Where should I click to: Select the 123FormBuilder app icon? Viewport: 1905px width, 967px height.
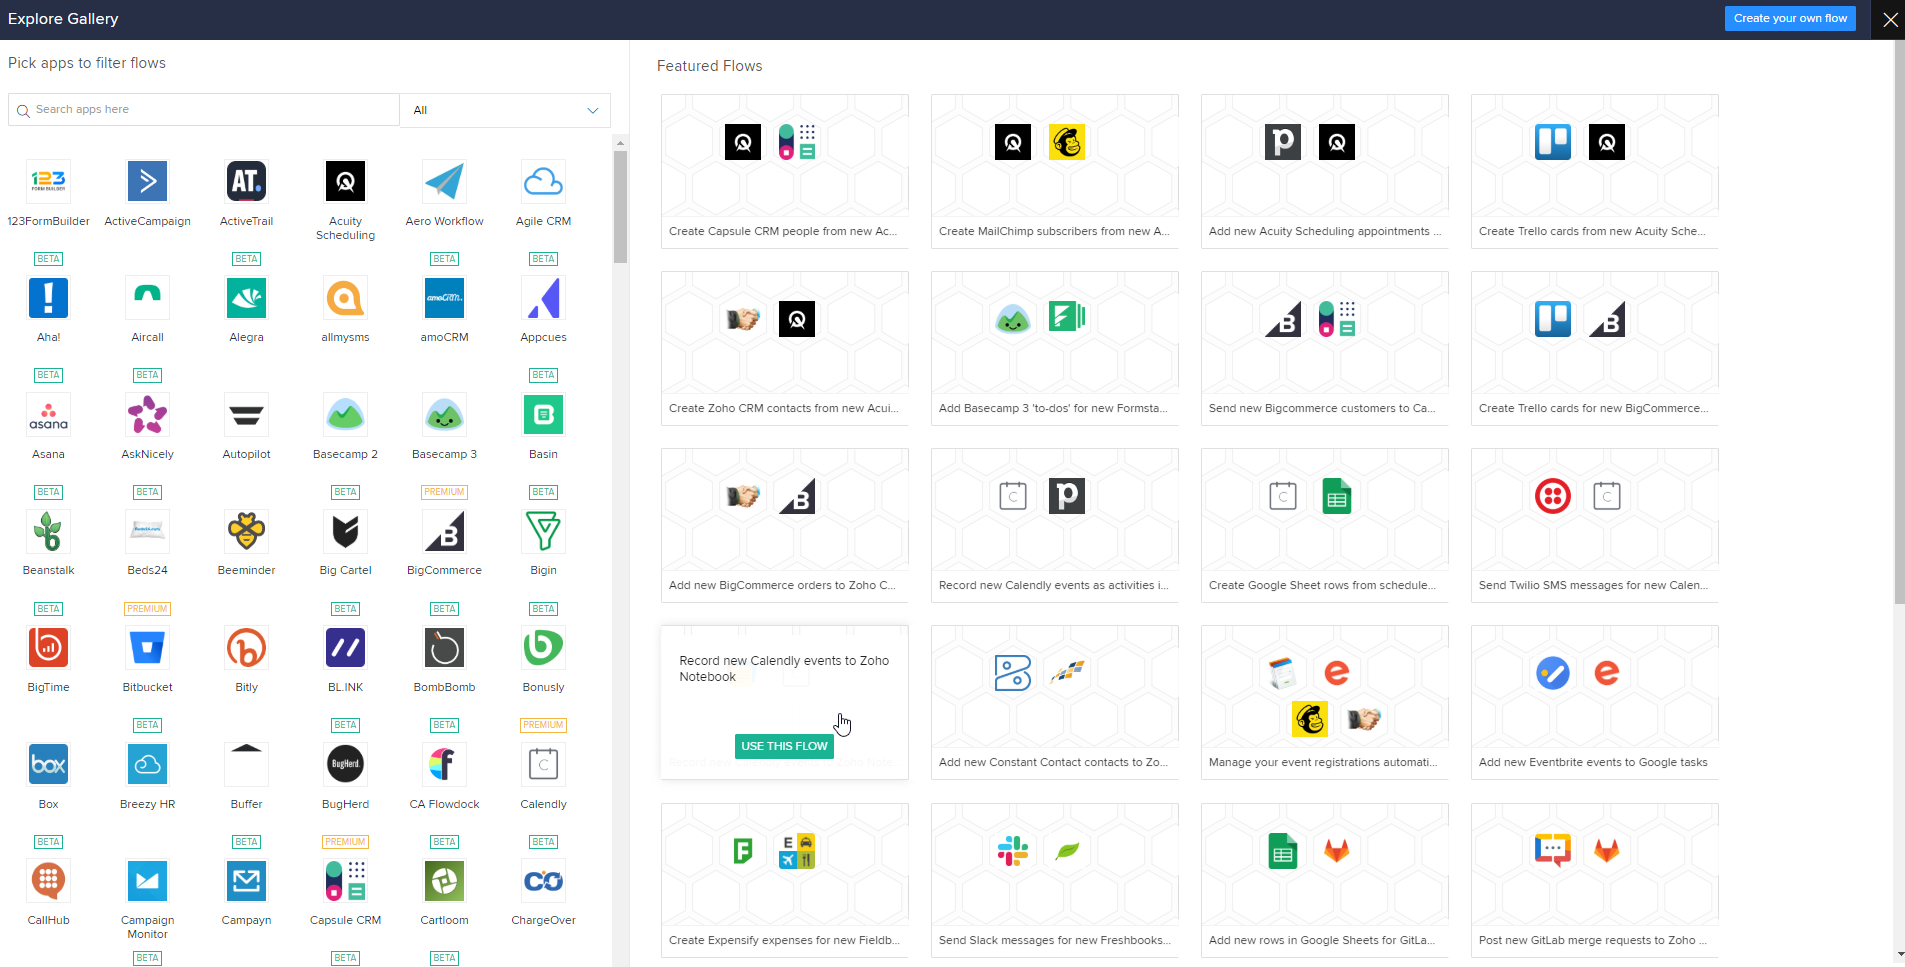click(48, 181)
